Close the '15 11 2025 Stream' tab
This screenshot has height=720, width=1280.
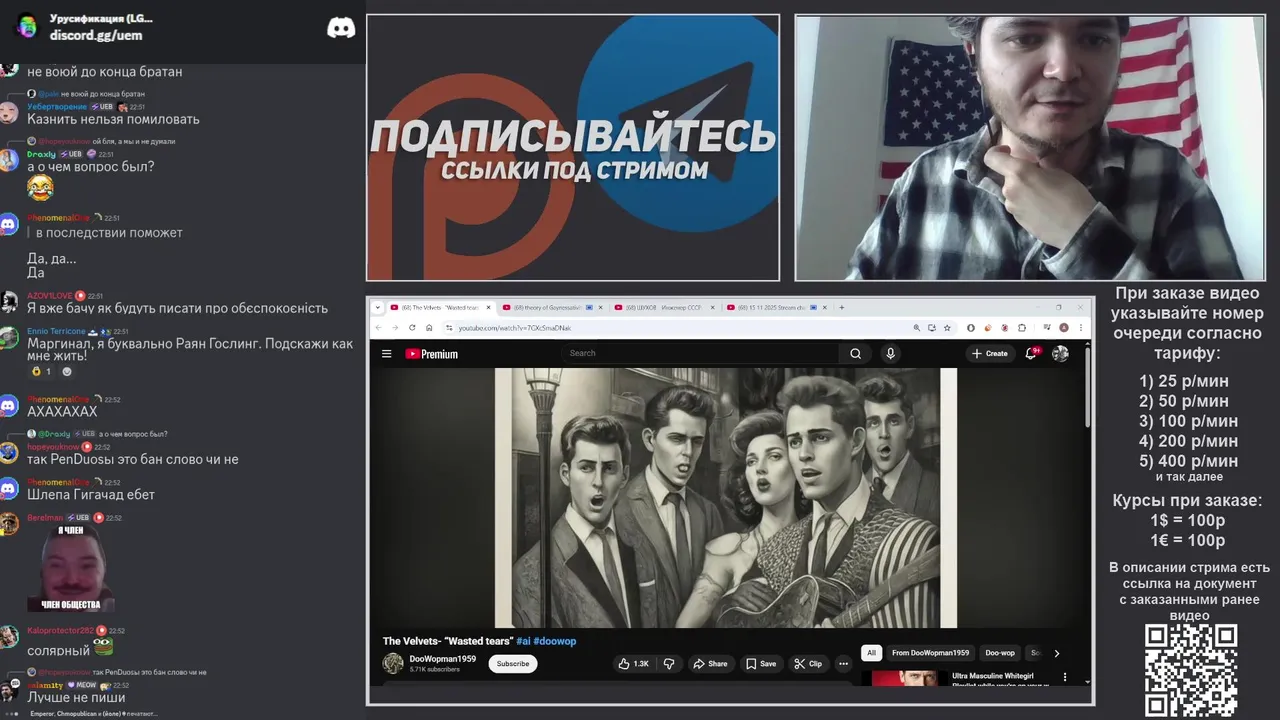click(x=826, y=307)
